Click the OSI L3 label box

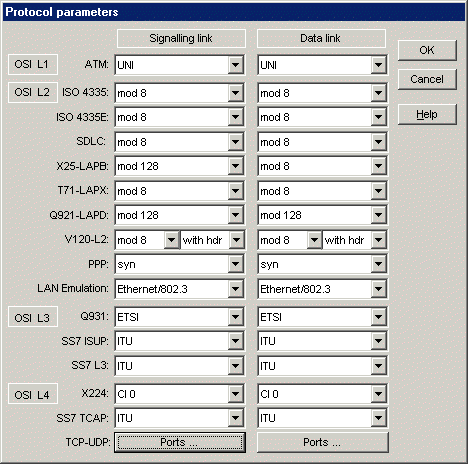coord(33,317)
